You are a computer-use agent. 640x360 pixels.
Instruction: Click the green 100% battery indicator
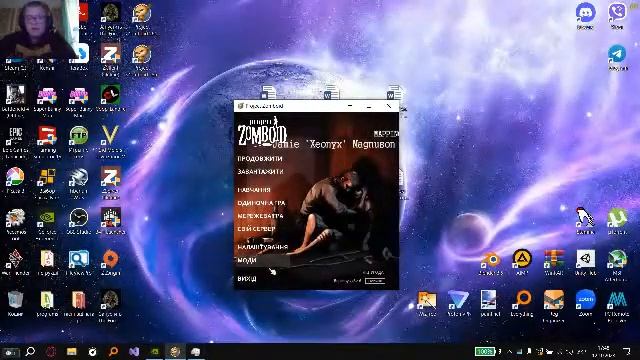click(x=484, y=351)
